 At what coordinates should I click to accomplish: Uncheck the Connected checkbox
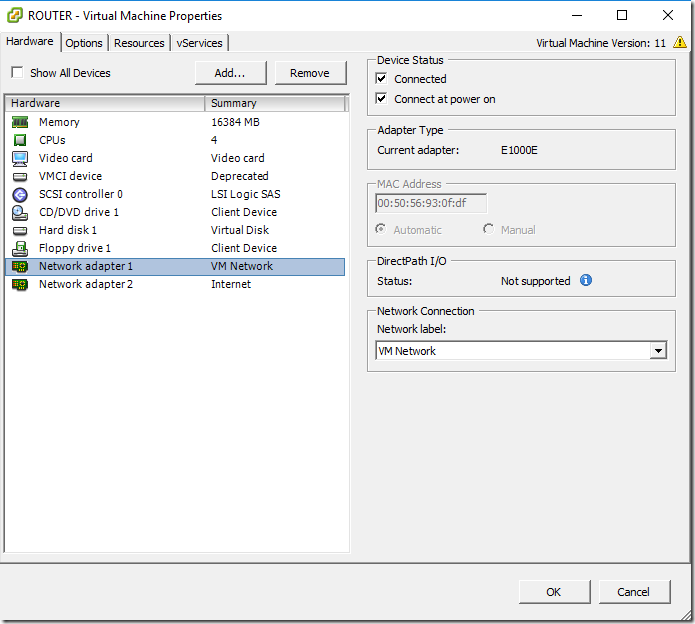381,78
